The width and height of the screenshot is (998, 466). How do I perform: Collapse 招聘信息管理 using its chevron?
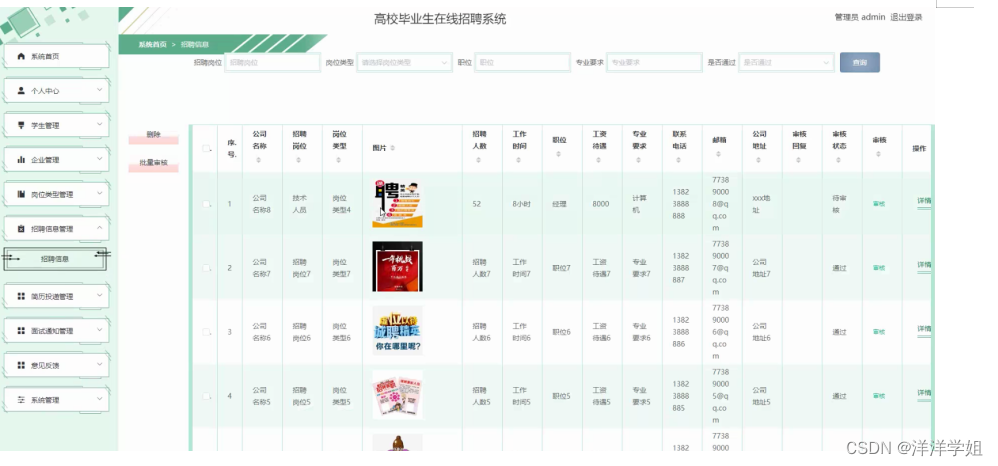99,228
